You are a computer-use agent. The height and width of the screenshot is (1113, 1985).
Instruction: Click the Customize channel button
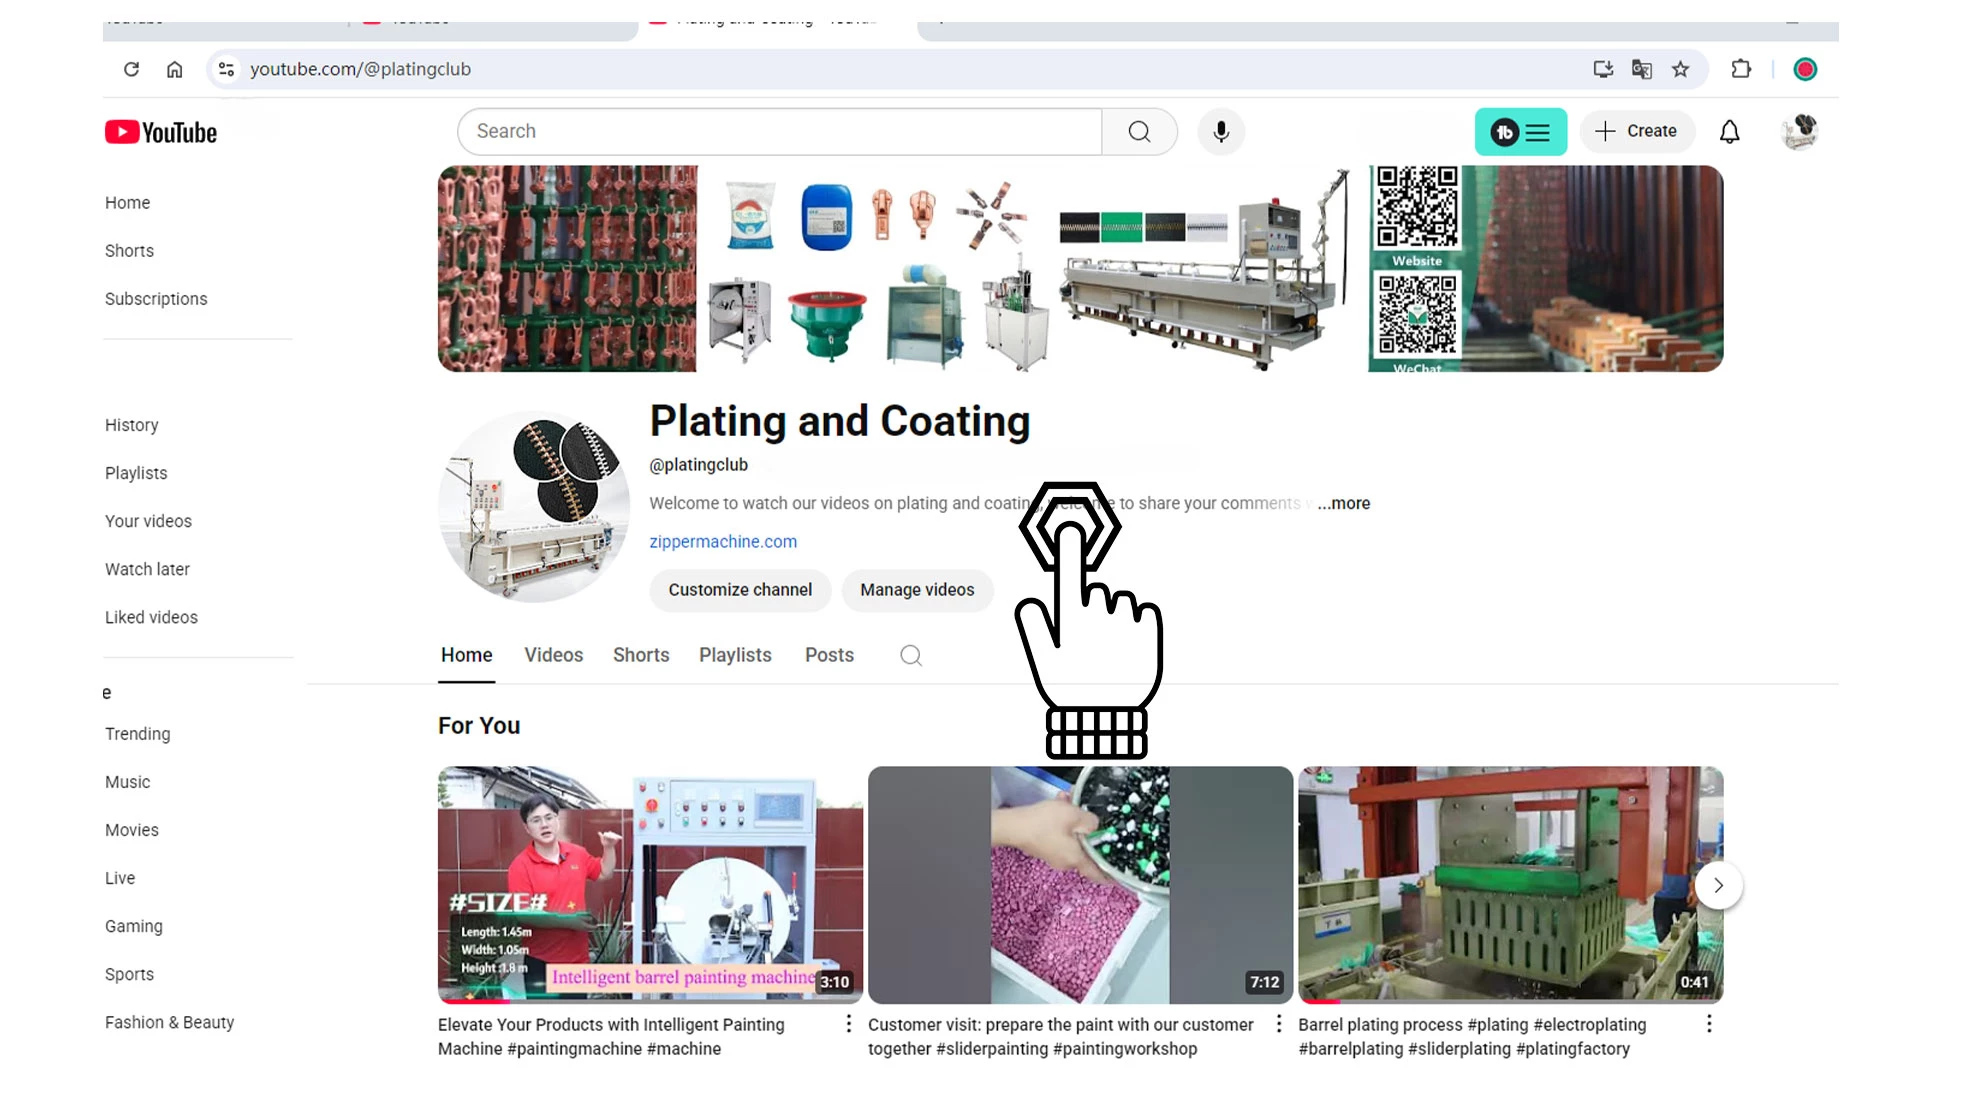(740, 590)
